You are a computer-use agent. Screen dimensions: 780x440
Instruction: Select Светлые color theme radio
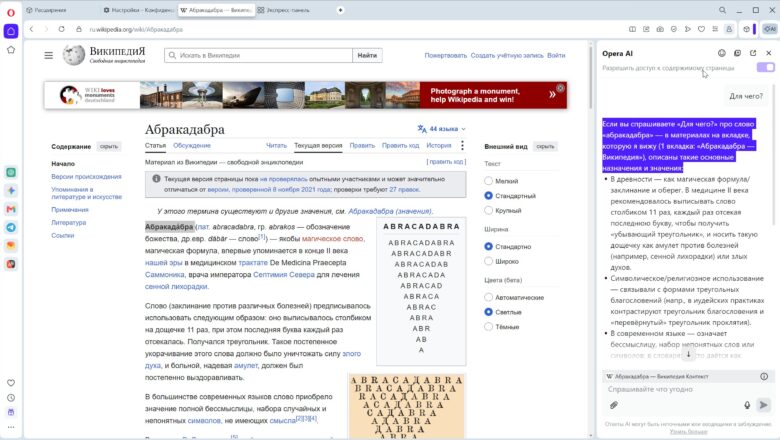coord(488,312)
